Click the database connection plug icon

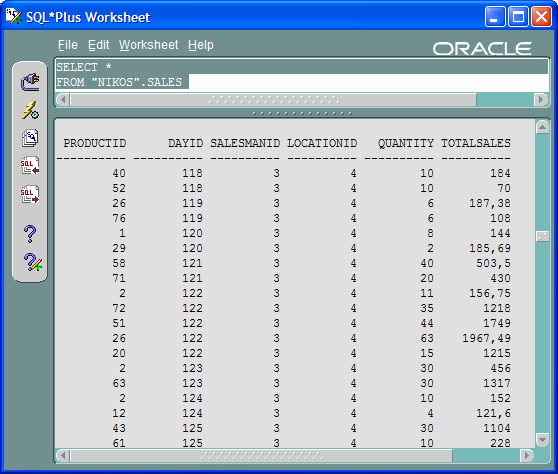coord(30,82)
